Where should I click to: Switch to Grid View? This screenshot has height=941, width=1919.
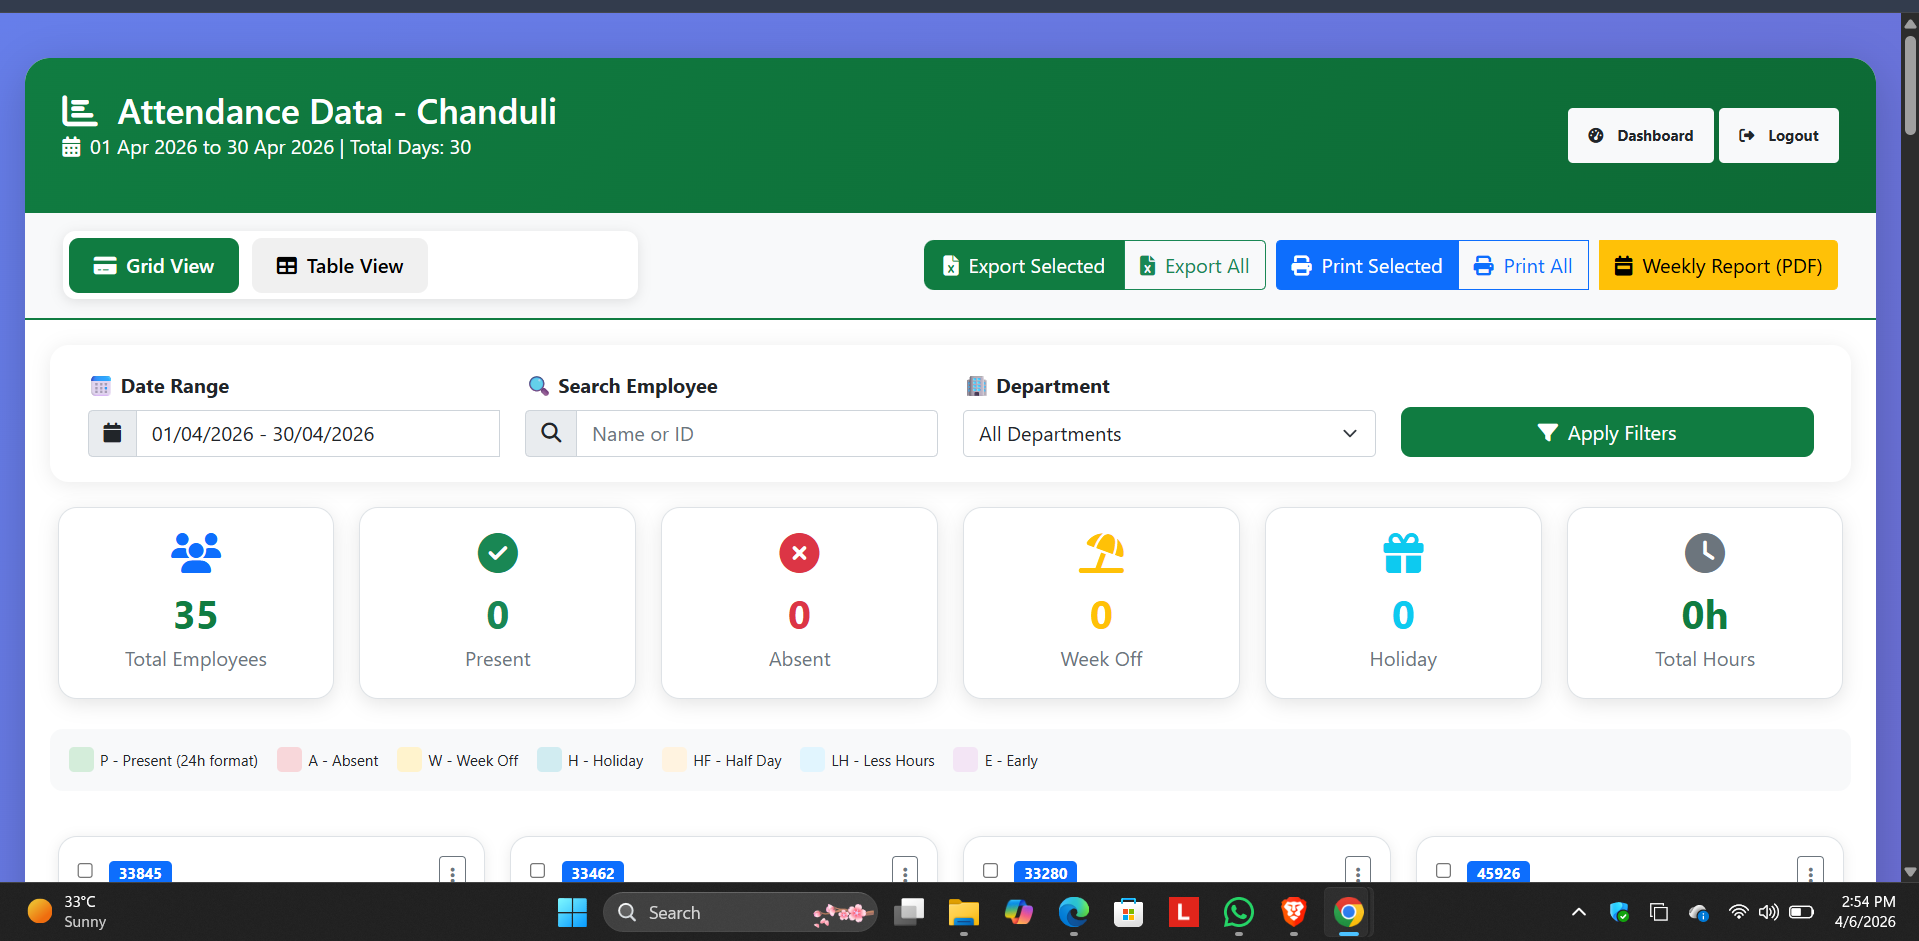pyautogui.click(x=154, y=266)
